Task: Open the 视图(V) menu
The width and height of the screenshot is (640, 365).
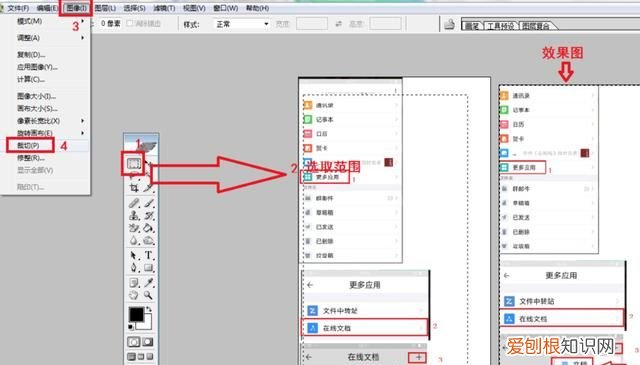Action: pyautogui.click(x=194, y=8)
